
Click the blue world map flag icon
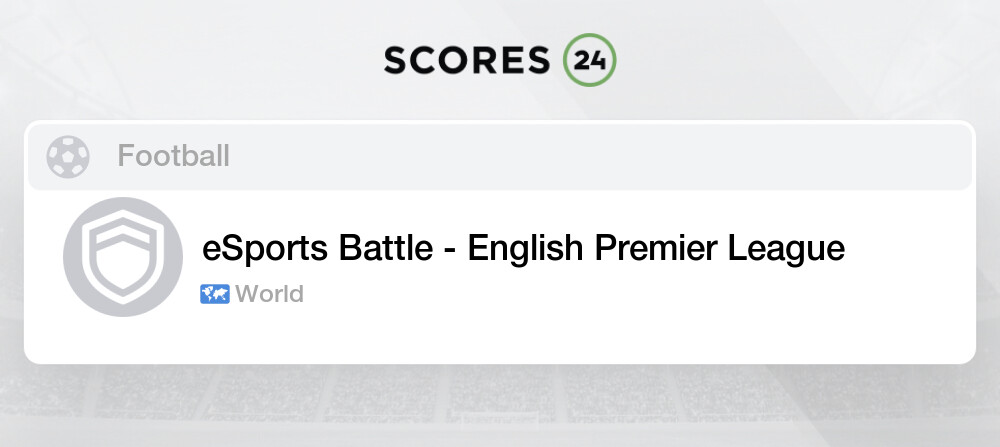pos(215,294)
